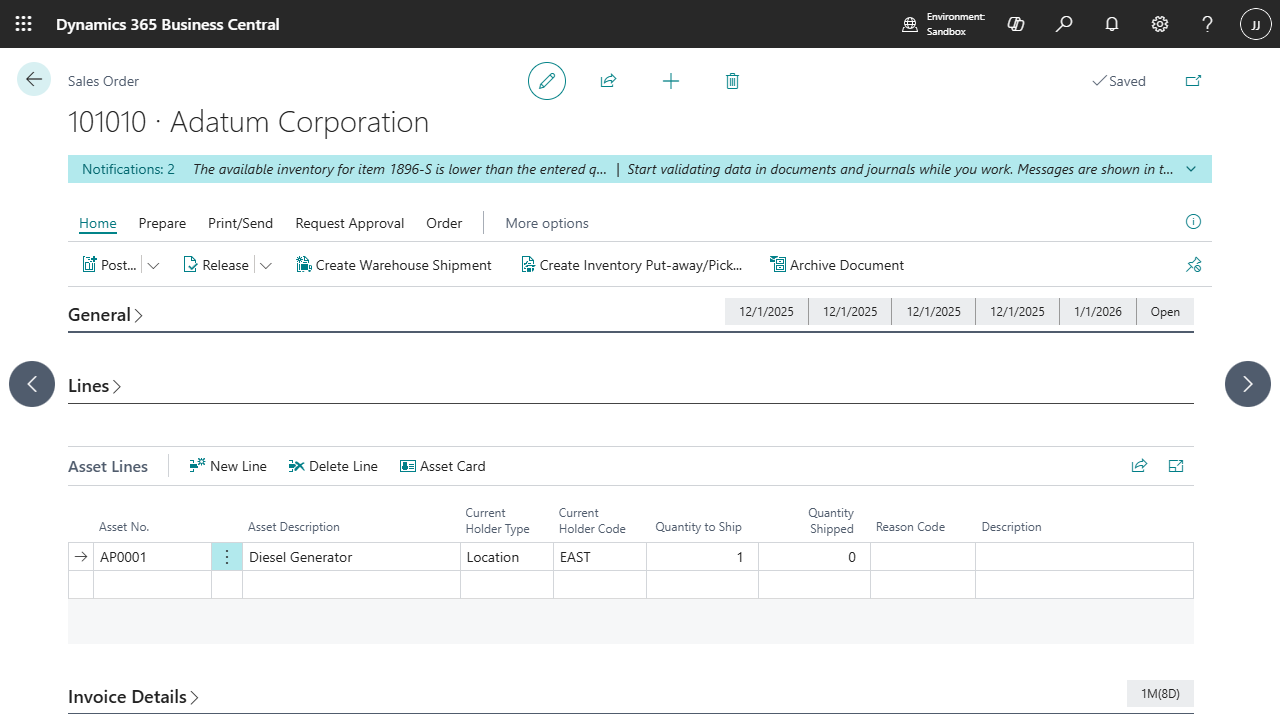
Task: Select the Home tab
Action: point(98,223)
